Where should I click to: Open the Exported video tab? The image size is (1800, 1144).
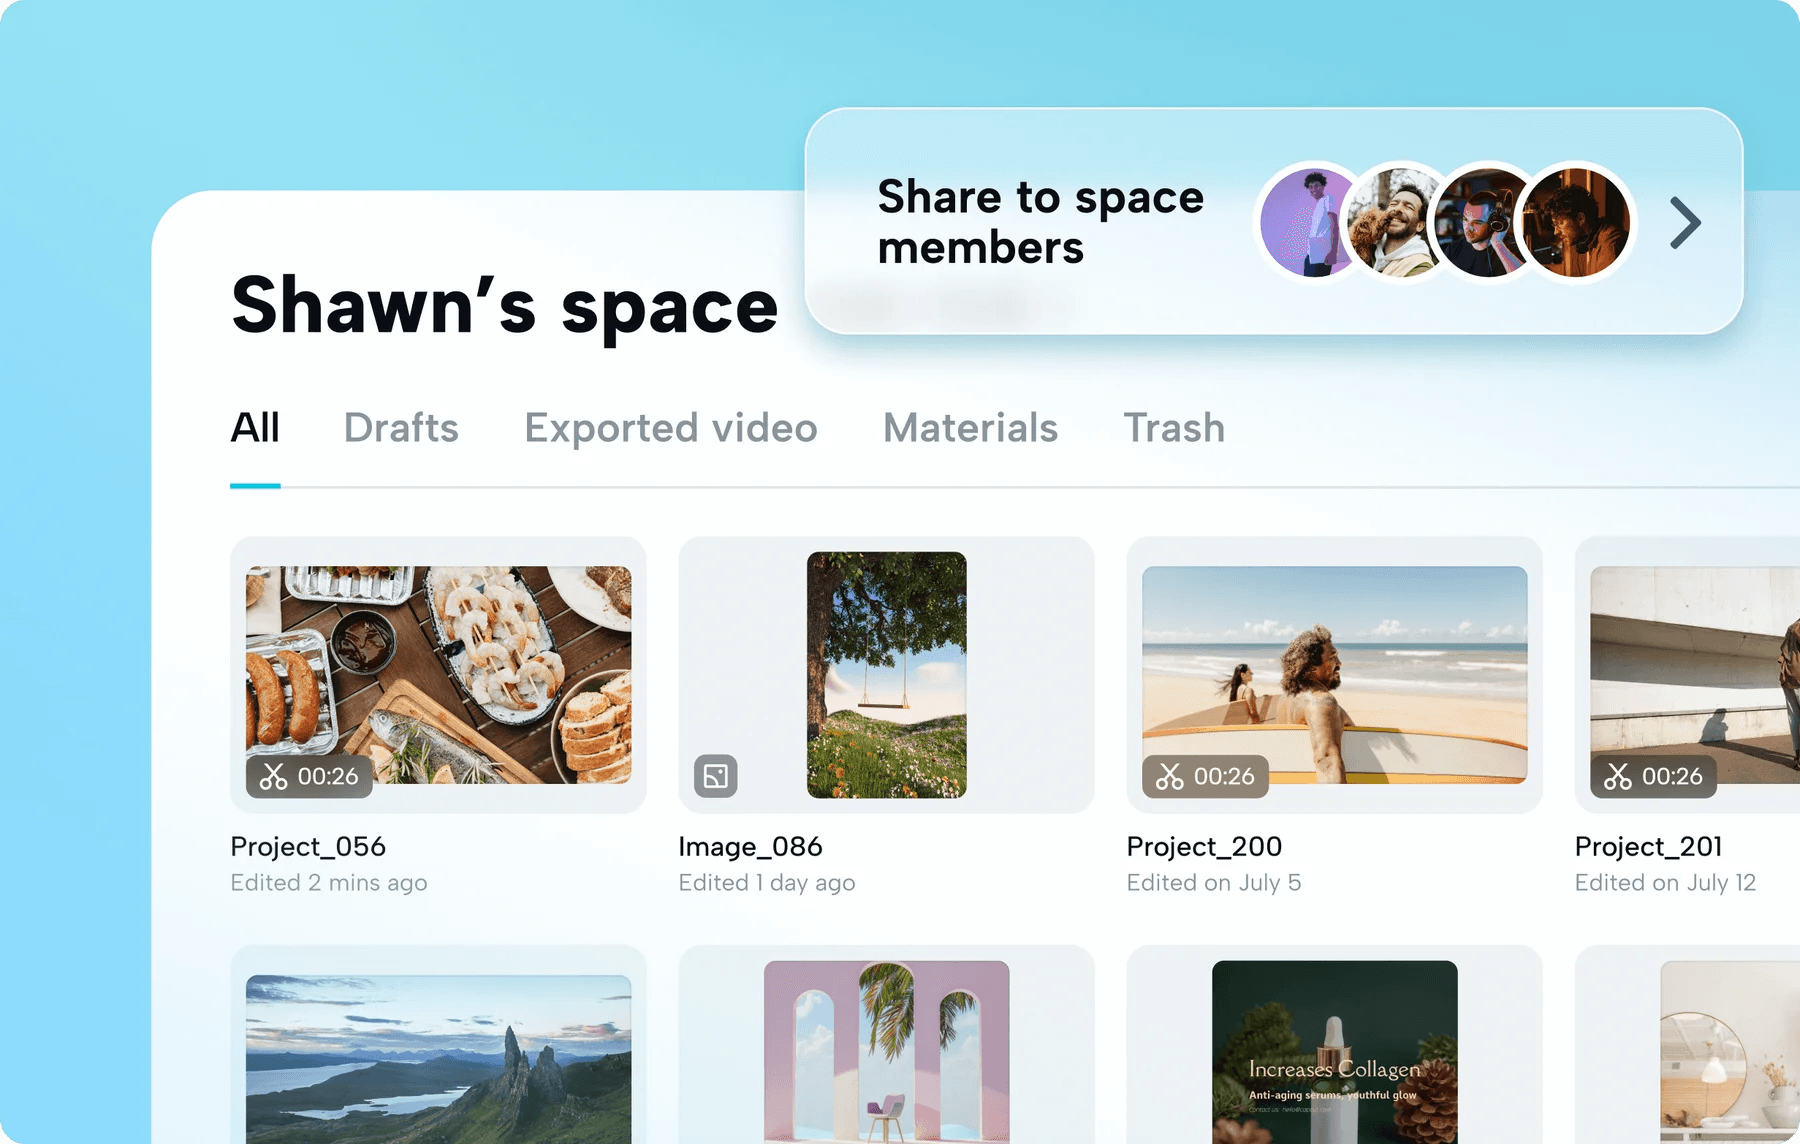671,428
